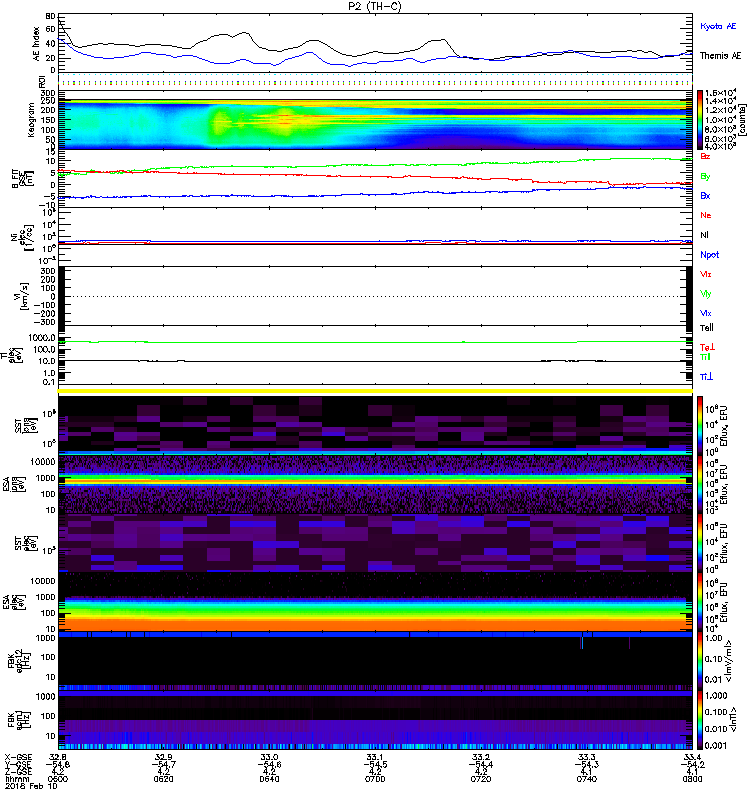Click the X-GSE value '33.4'
Viewport: 750px width, 800px height.
click(x=692, y=757)
